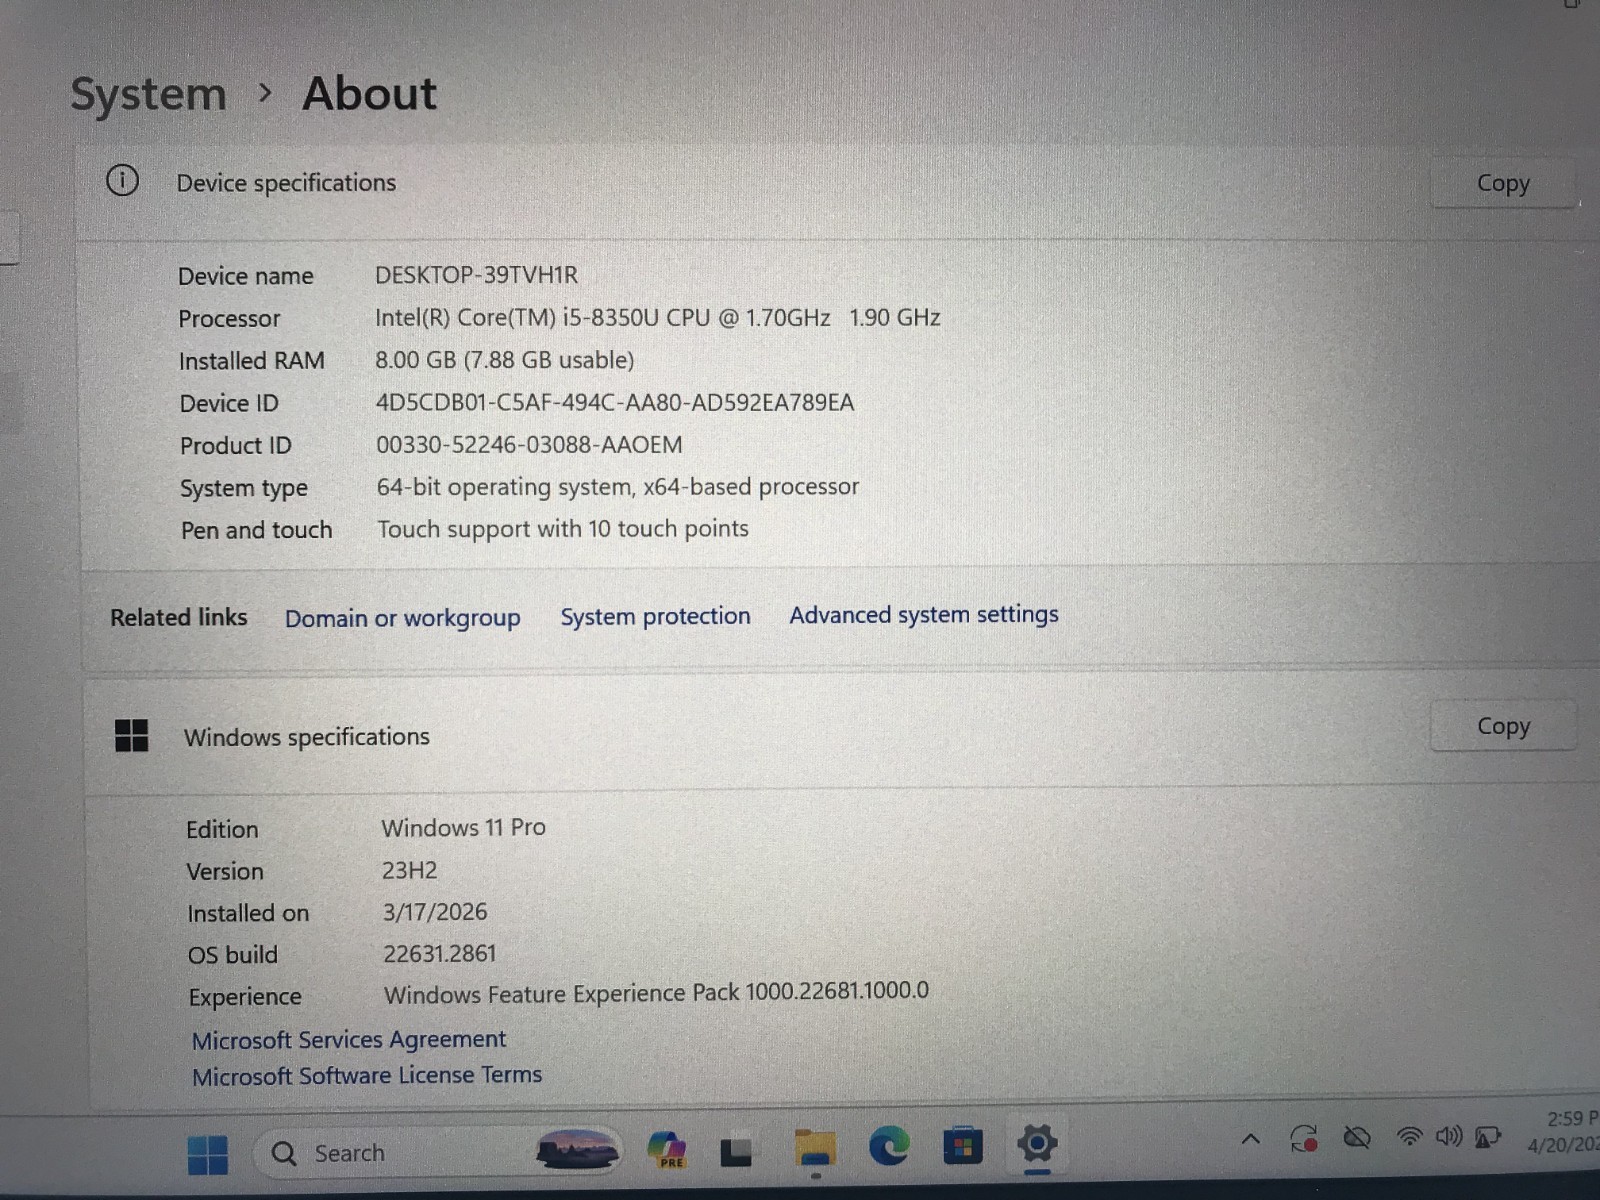Open Microsoft Software License Terms
This screenshot has height=1200, width=1600.
pyautogui.click(x=367, y=1075)
